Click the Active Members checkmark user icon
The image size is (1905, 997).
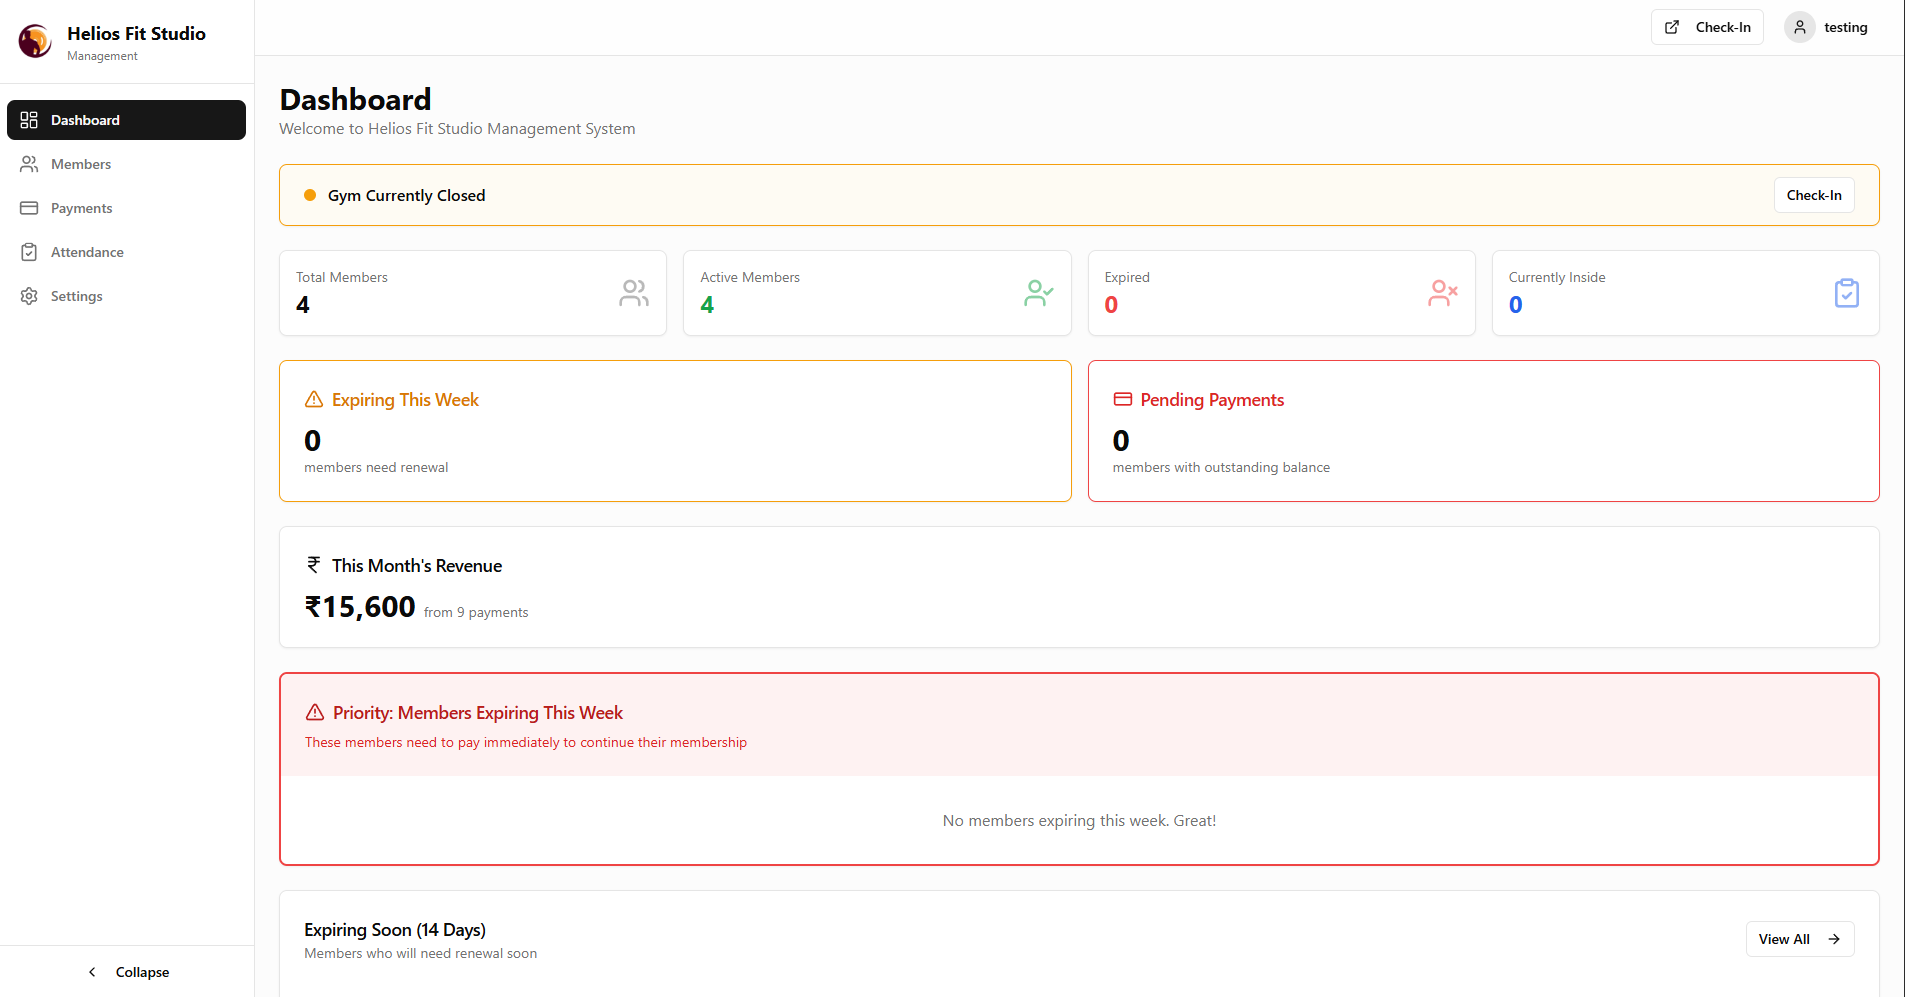(x=1038, y=293)
